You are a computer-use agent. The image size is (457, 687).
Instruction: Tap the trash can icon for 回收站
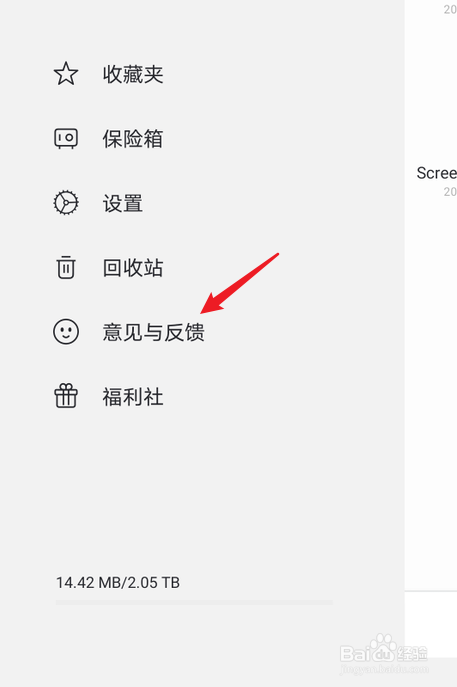(66, 267)
